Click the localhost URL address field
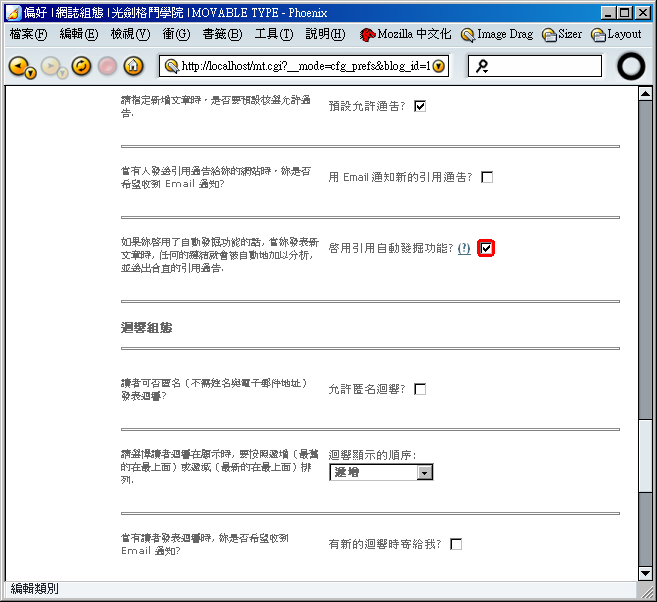Viewport: 657px width, 602px height. 306,66
